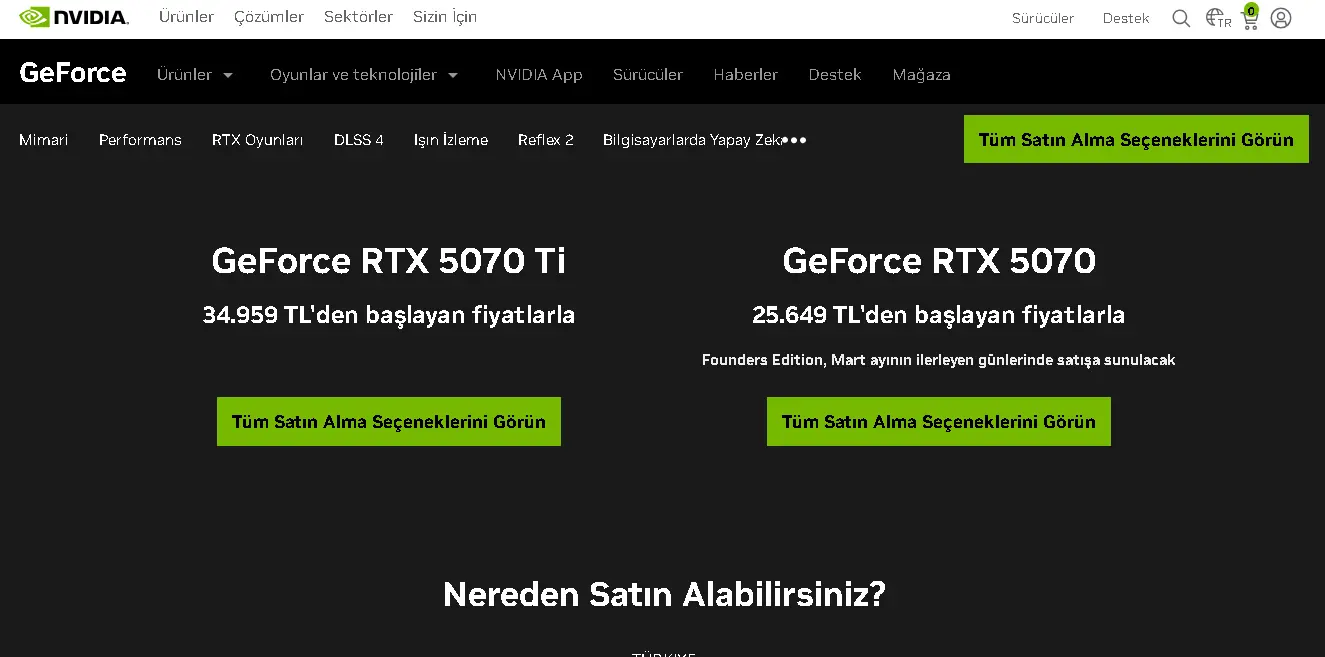
Task: Open GeForce bar Destek link
Action: [x=835, y=75]
